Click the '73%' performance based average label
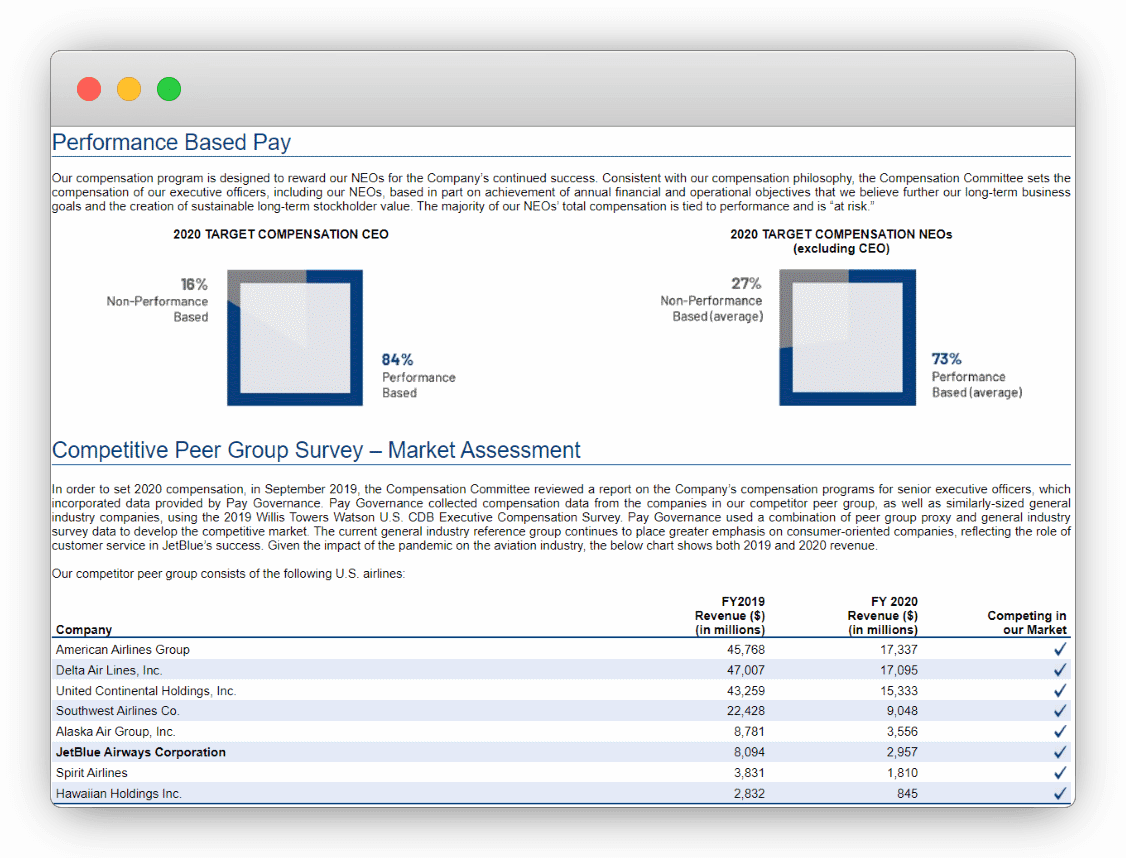The height and width of the screenshot is (858, 1126). point(946,359)
